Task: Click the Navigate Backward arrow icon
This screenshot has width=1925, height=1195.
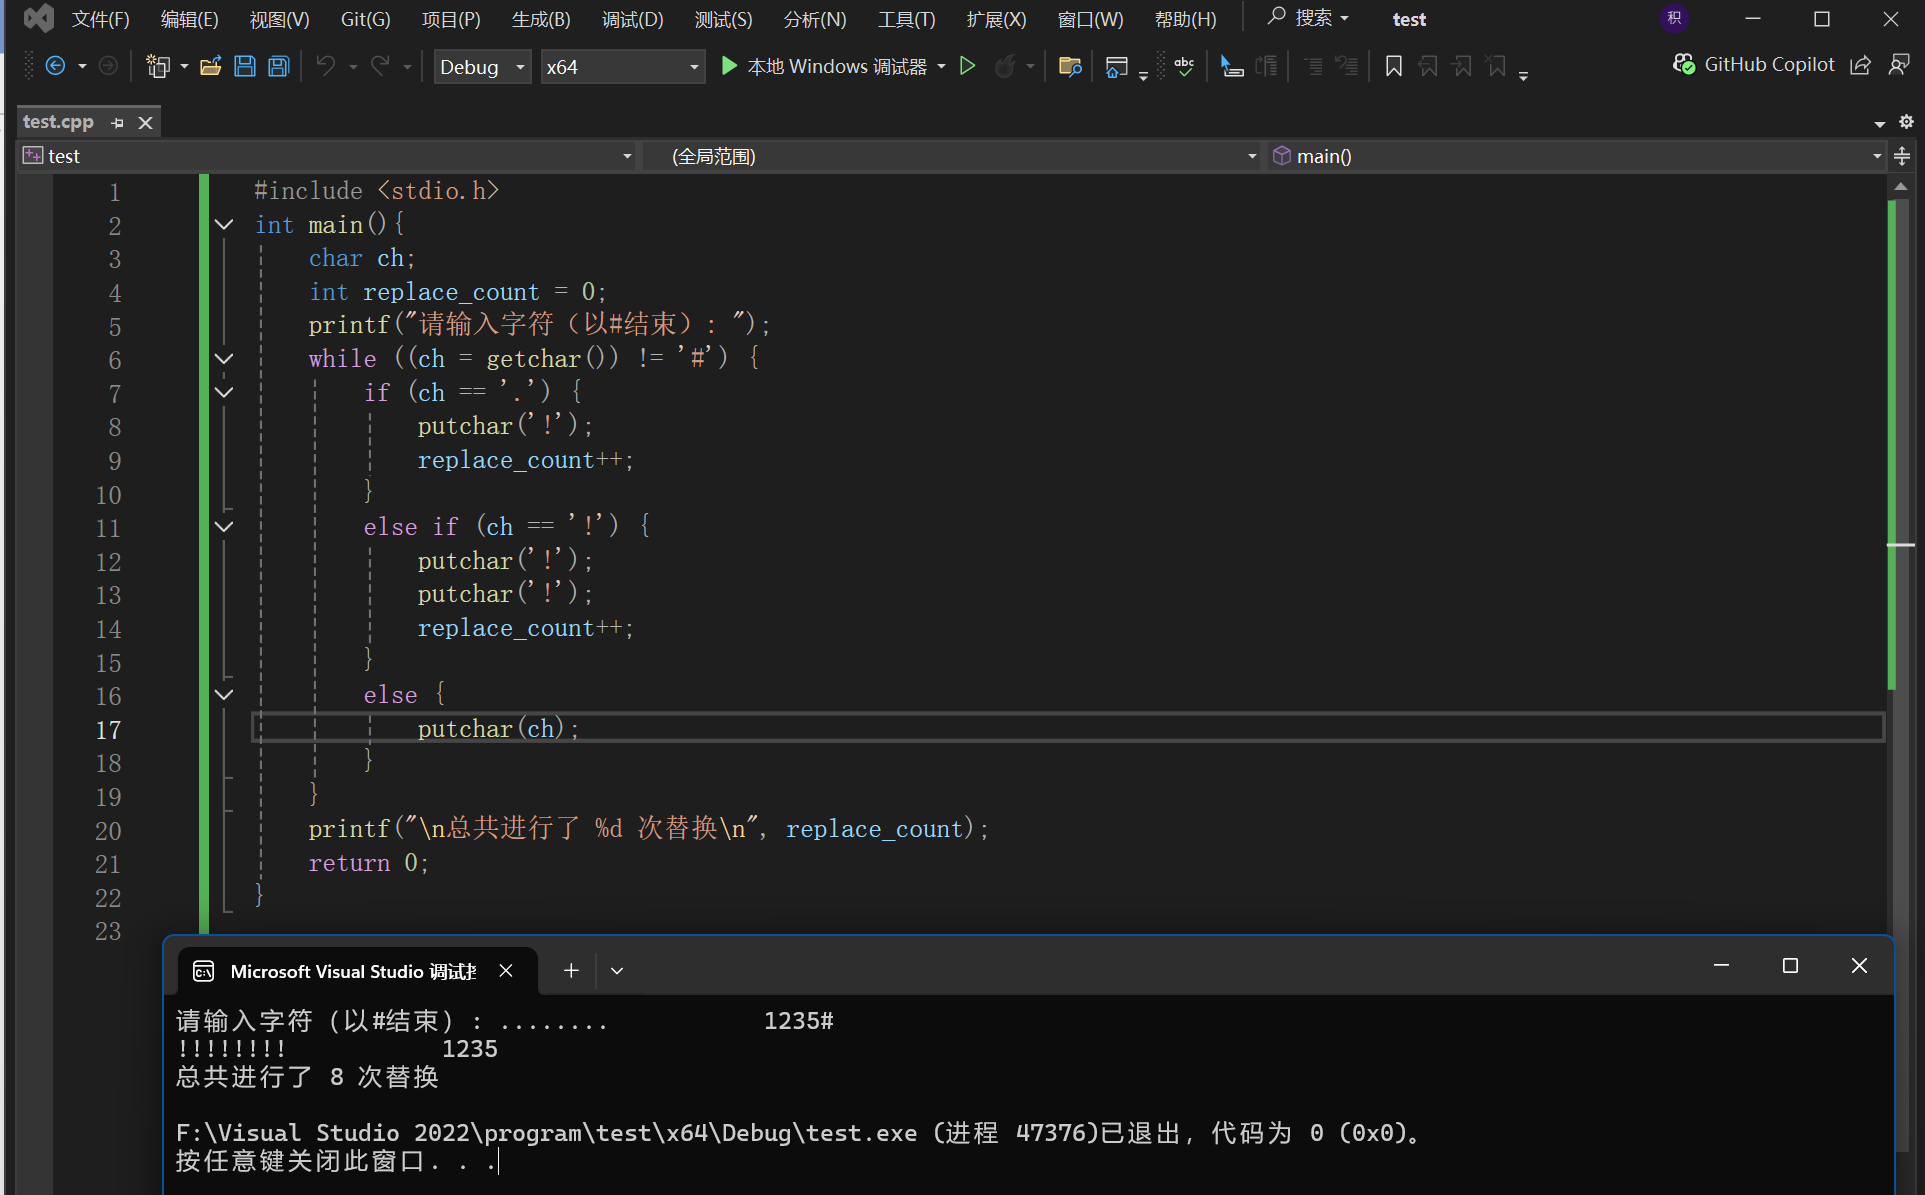Action: (56, 67)
